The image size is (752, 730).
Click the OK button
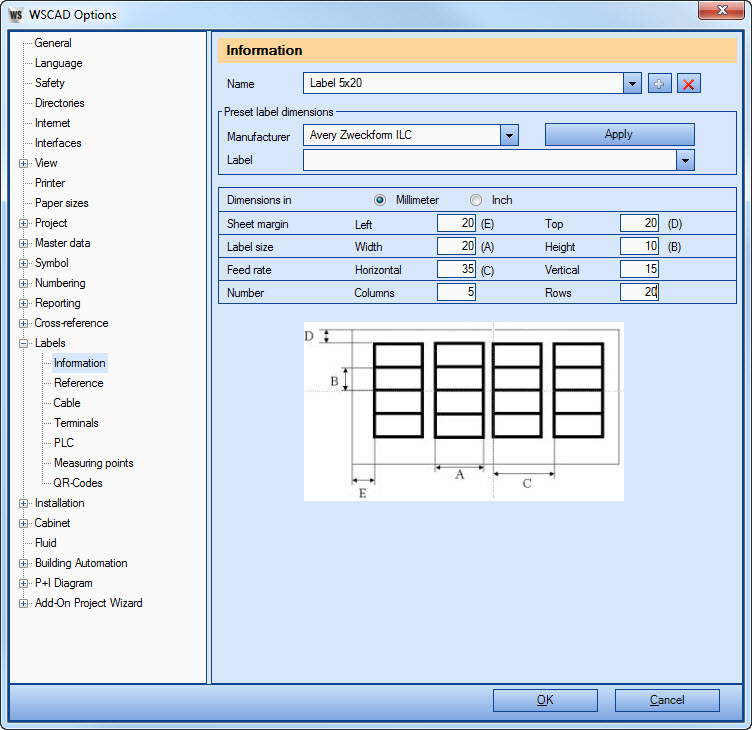tap(545, 700)
